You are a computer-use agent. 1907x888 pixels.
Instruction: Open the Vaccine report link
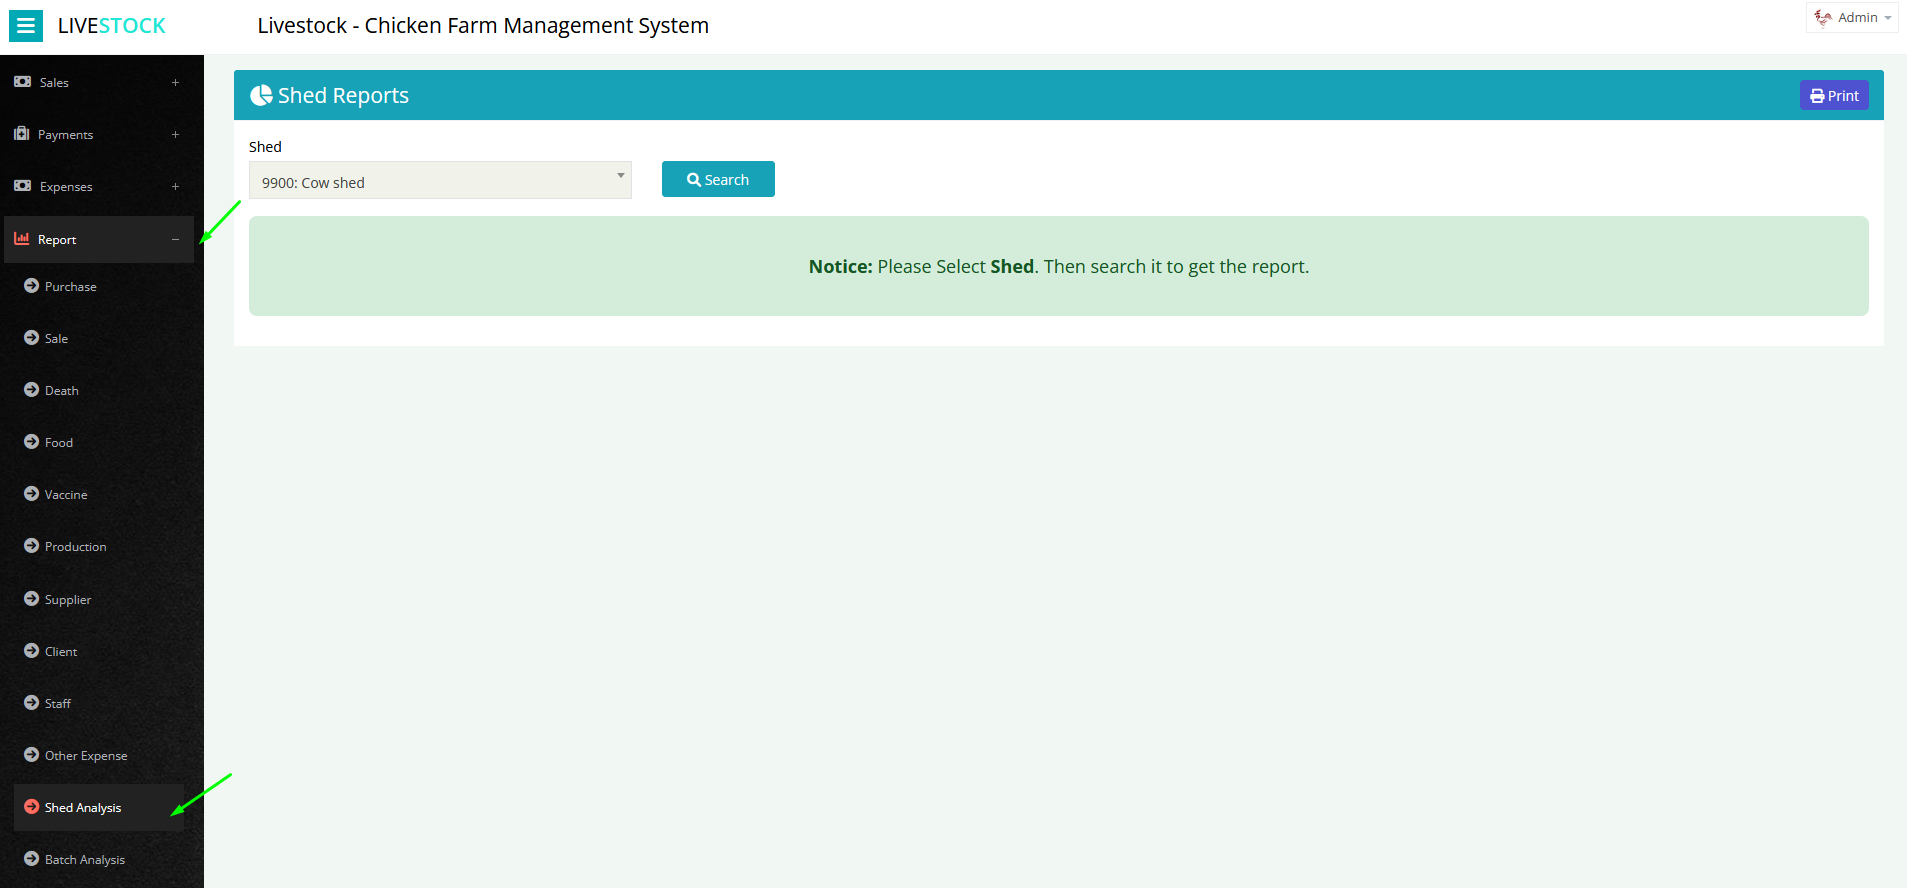tap(66, 495)
